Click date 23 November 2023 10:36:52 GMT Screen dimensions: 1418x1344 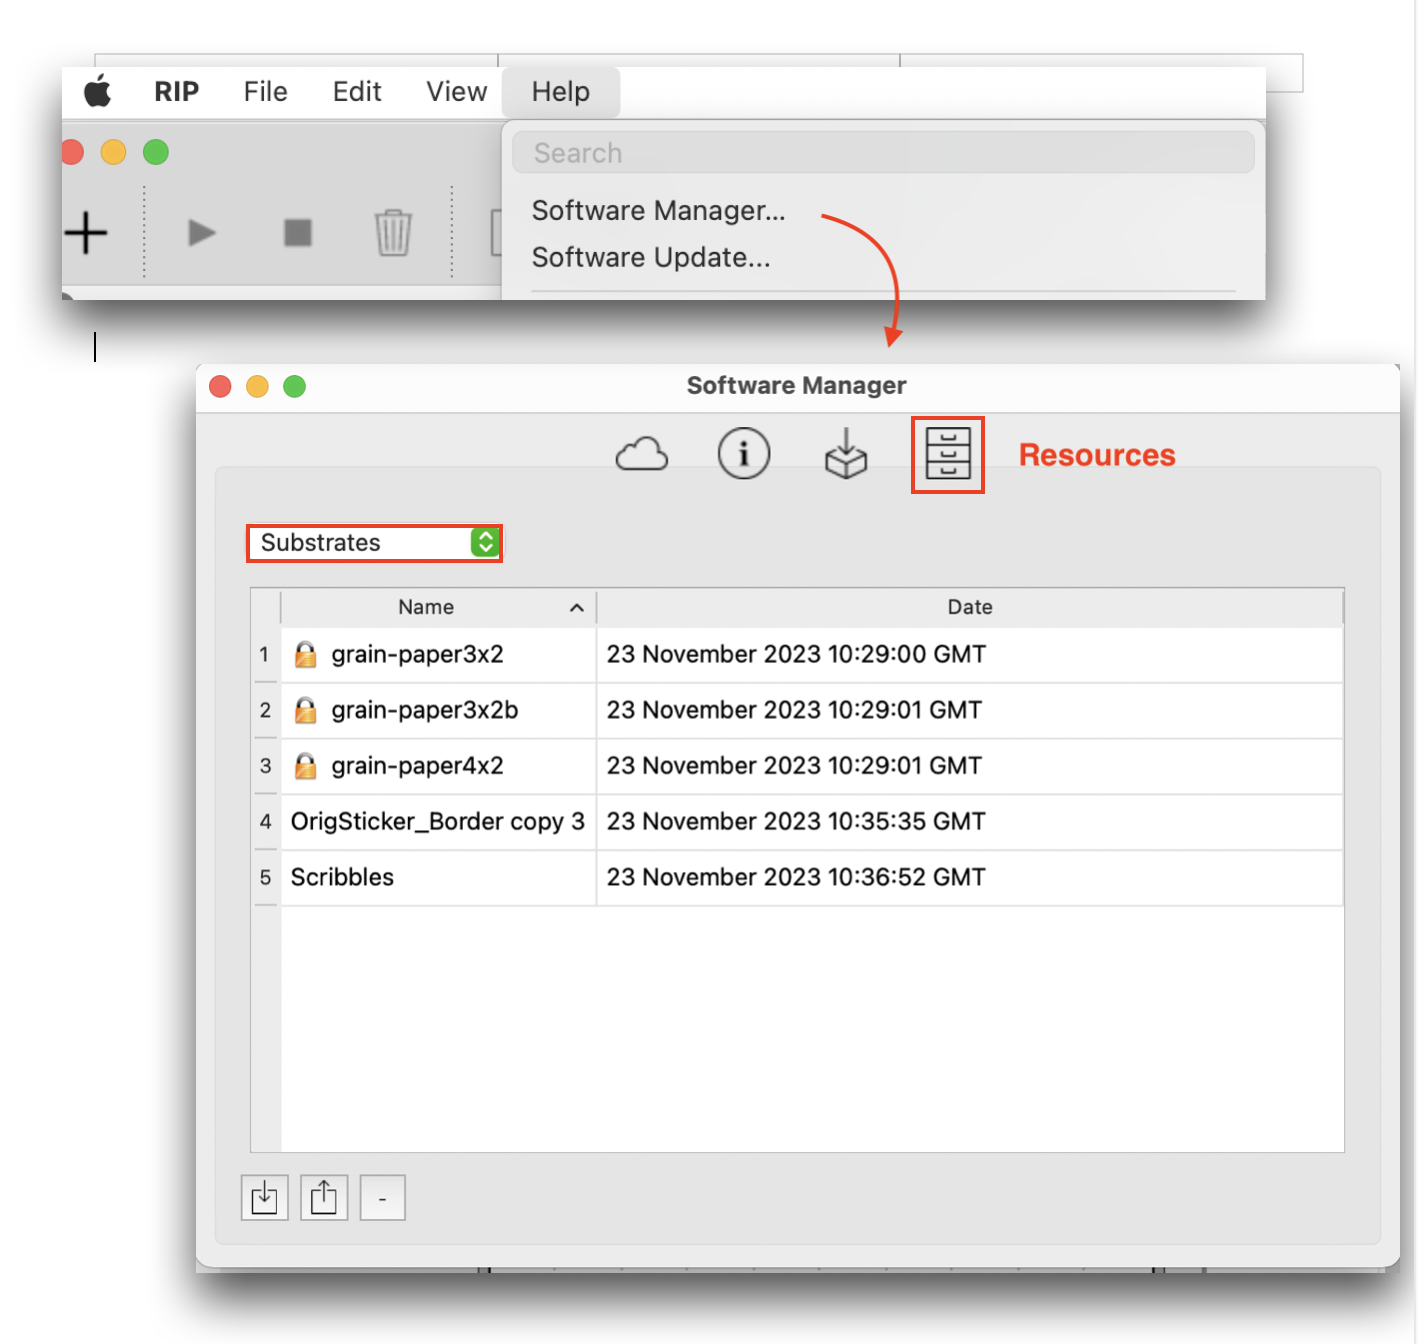[796, 878]
